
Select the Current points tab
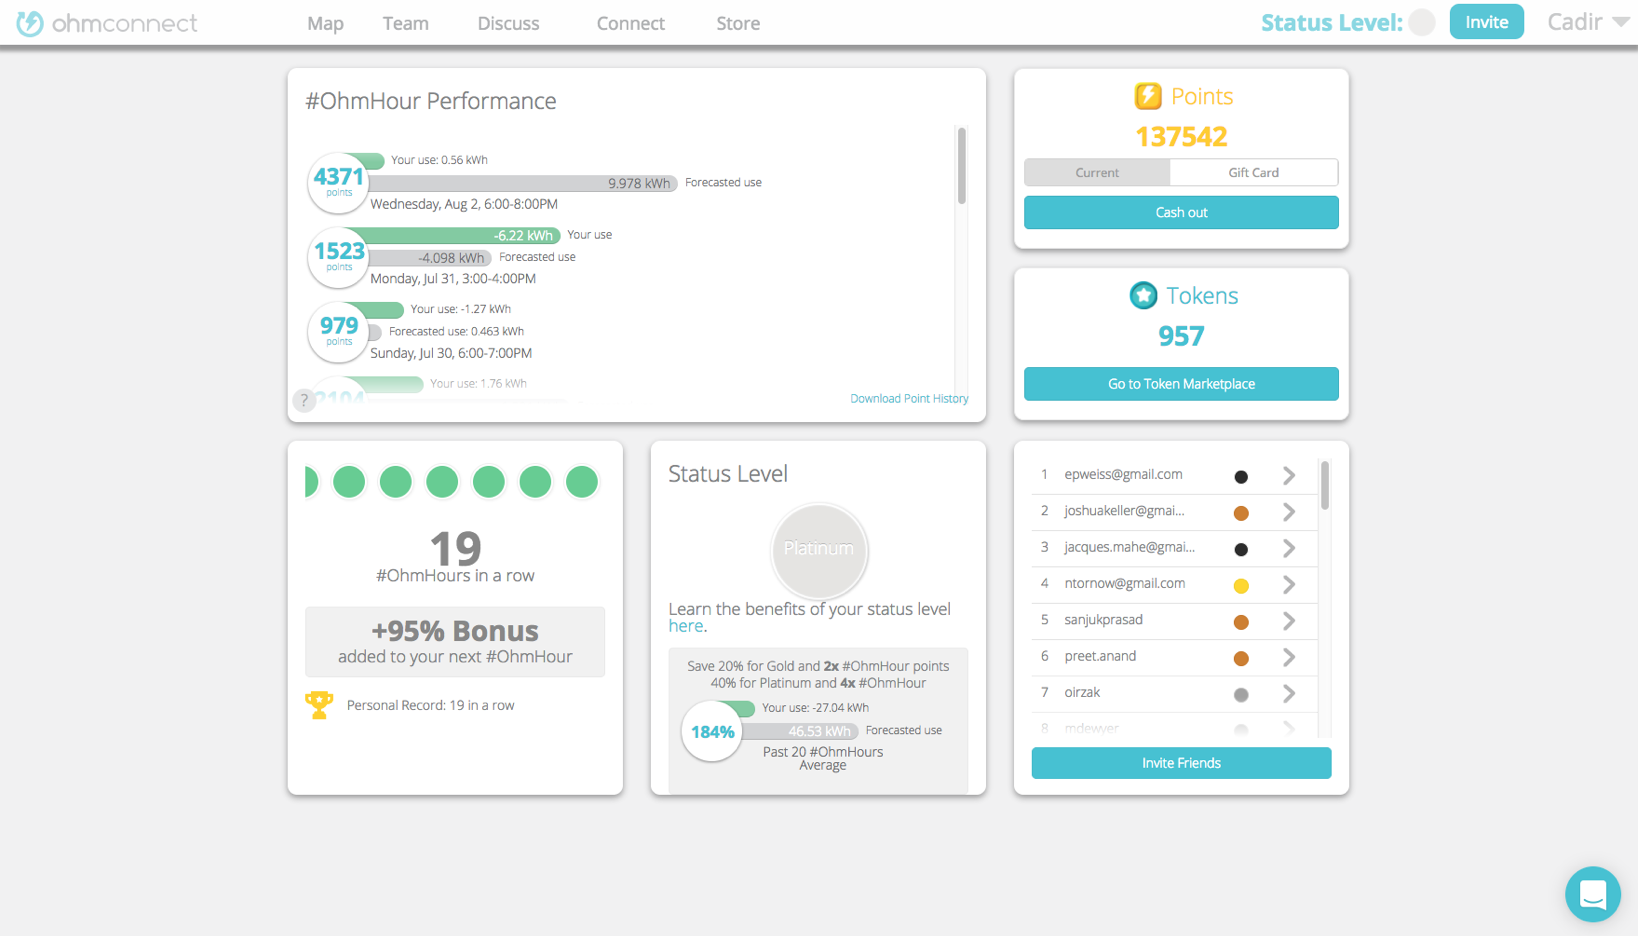1097,172
